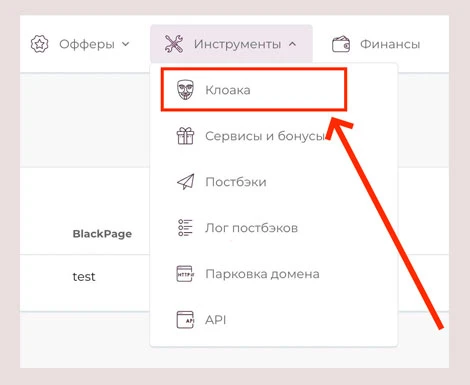The width and height of the screenshot is (470, 385).
Task: Choose Сервисы и бонусы menu entry
Action: [265, 136]
